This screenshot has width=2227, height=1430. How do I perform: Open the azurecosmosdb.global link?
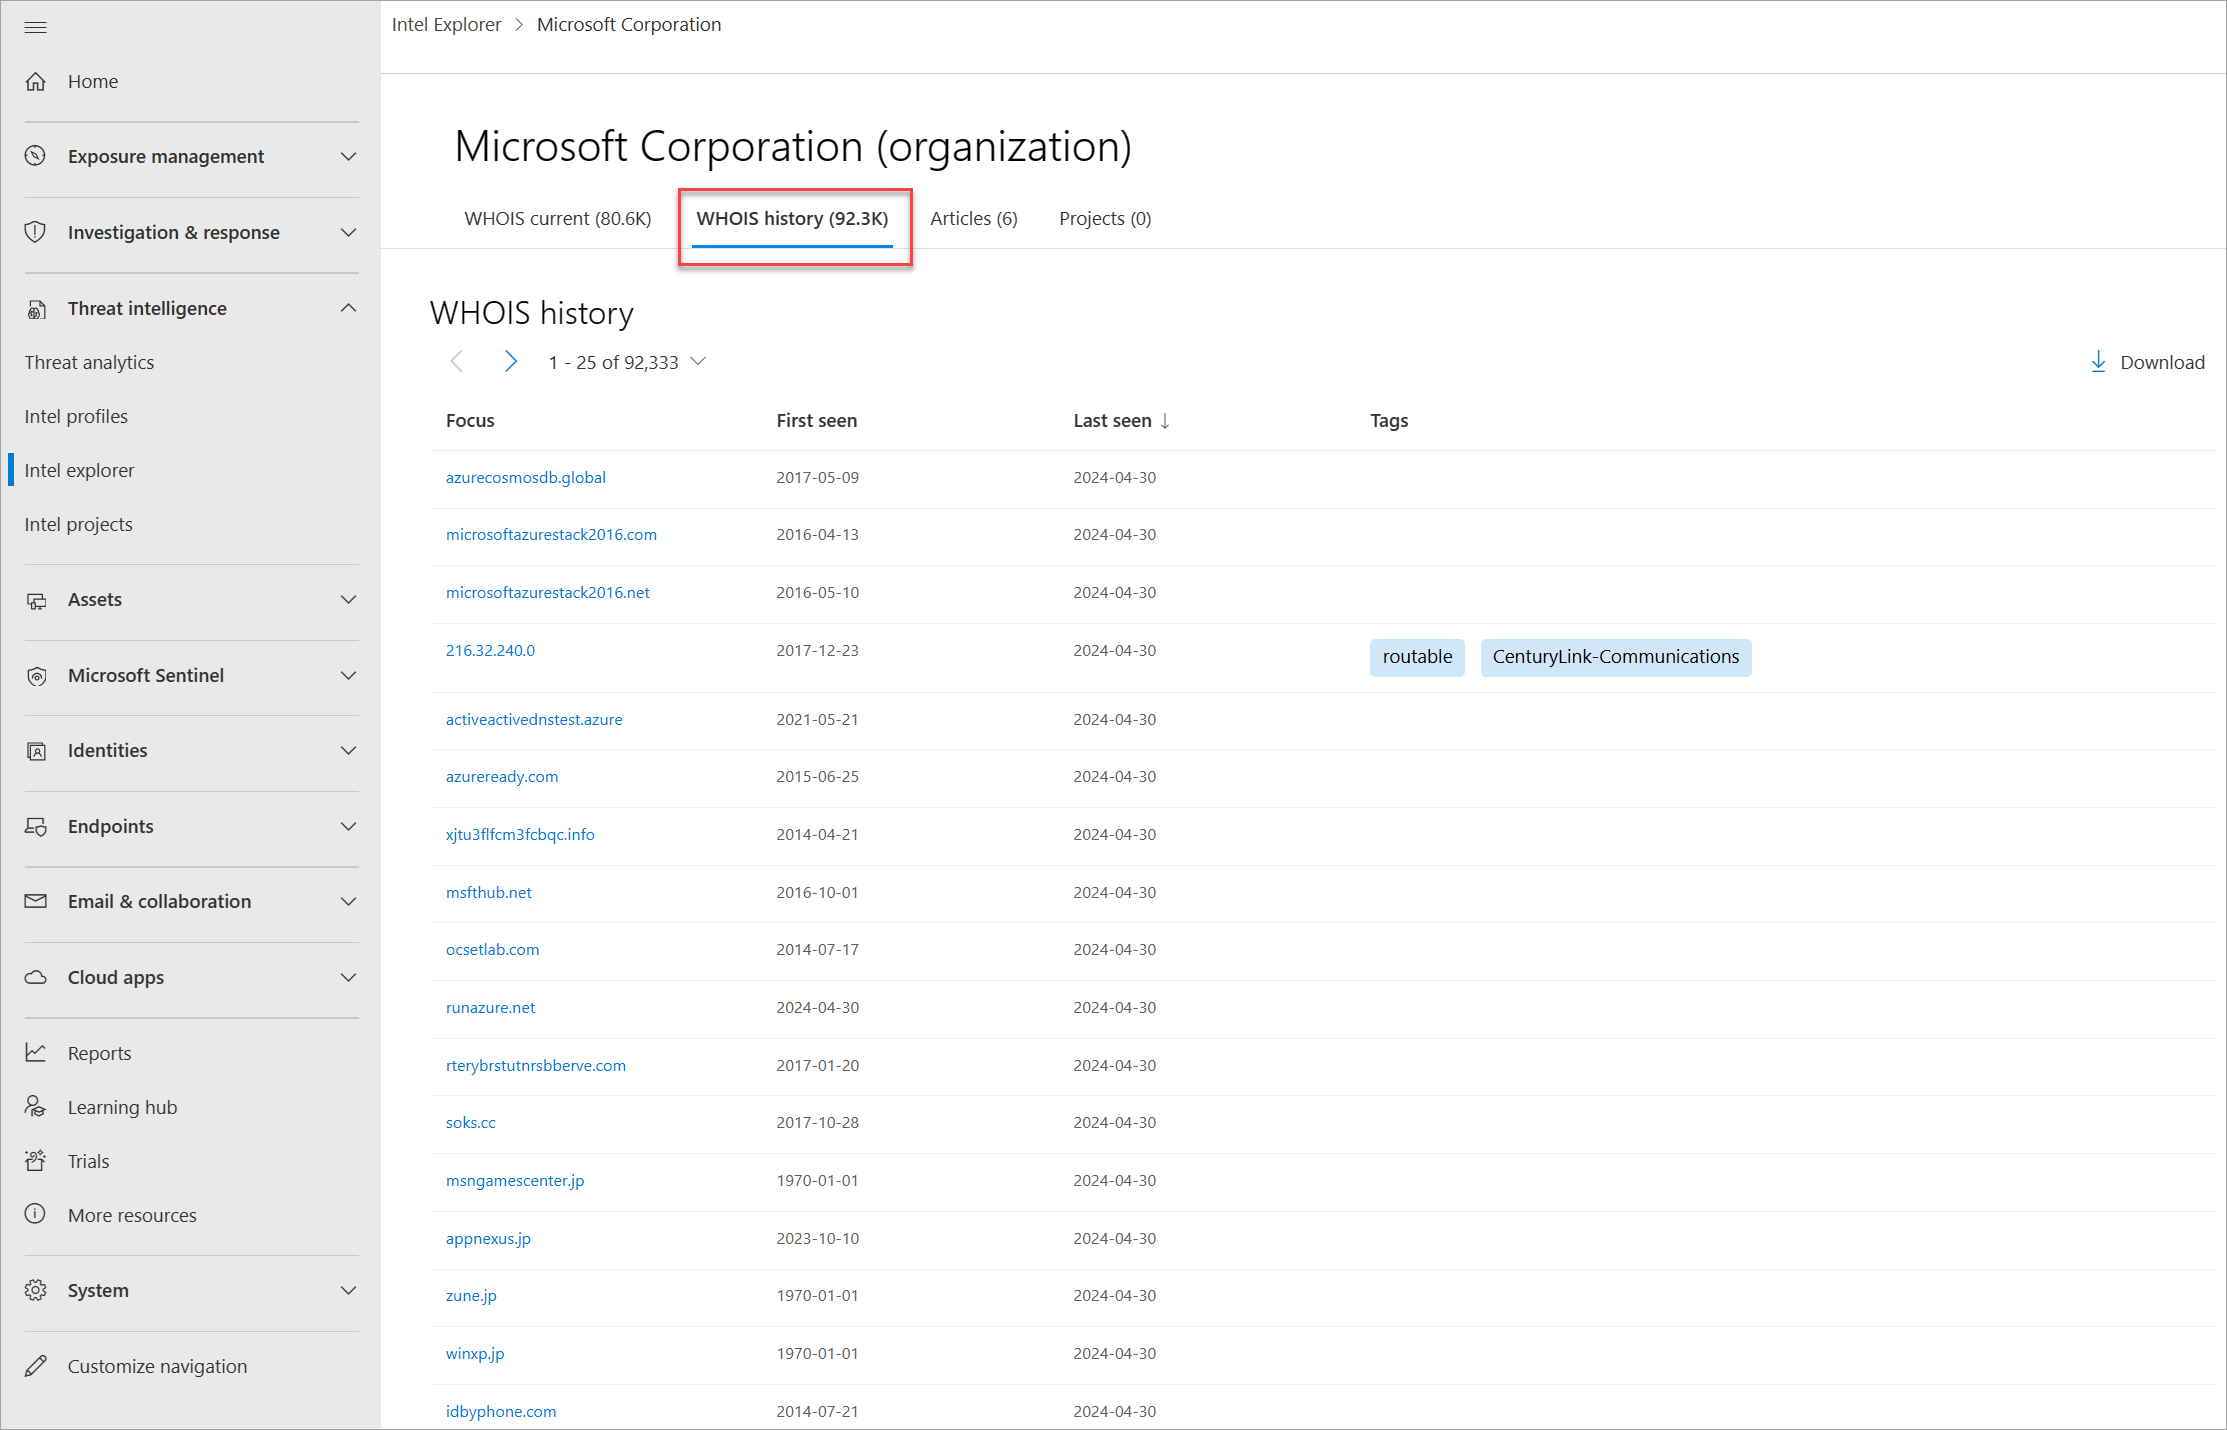[x=526, y=478]
